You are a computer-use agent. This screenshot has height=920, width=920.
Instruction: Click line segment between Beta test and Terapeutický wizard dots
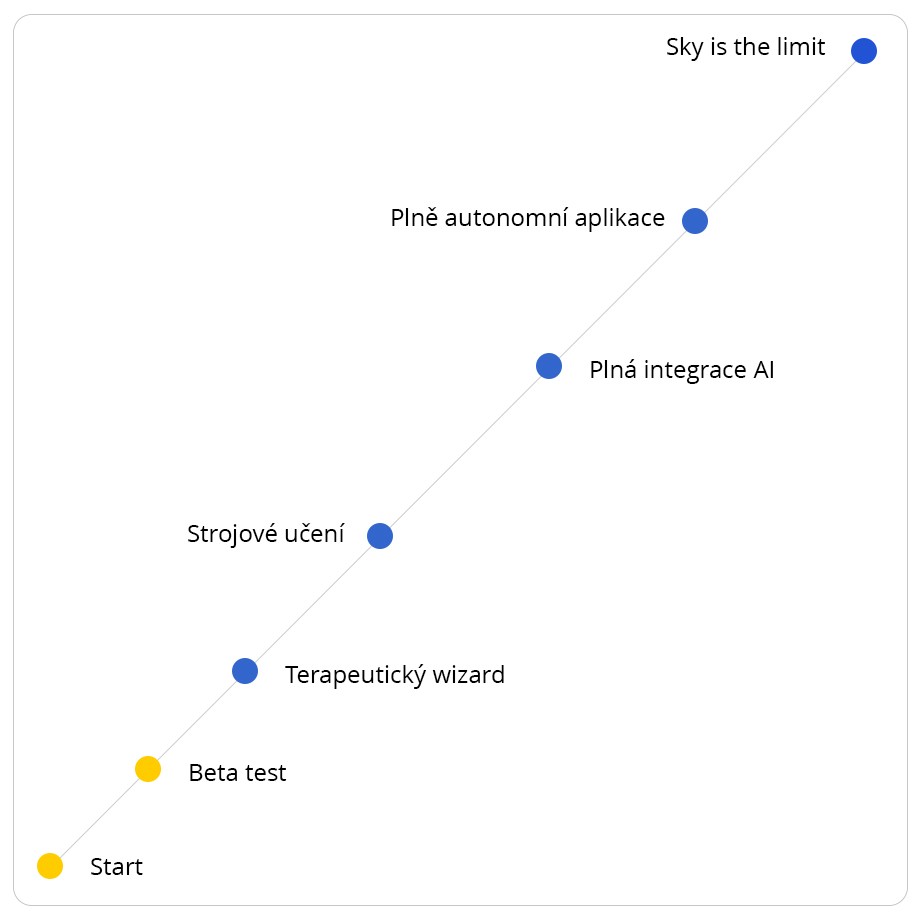point(196,720)
